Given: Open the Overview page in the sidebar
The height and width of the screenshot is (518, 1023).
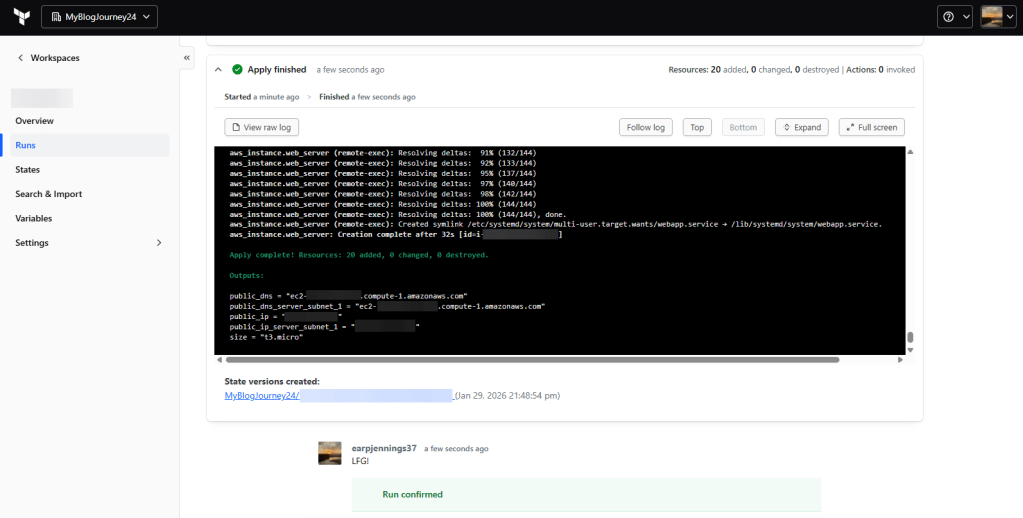Looking at the screenshot, I should tap(34, 121).
